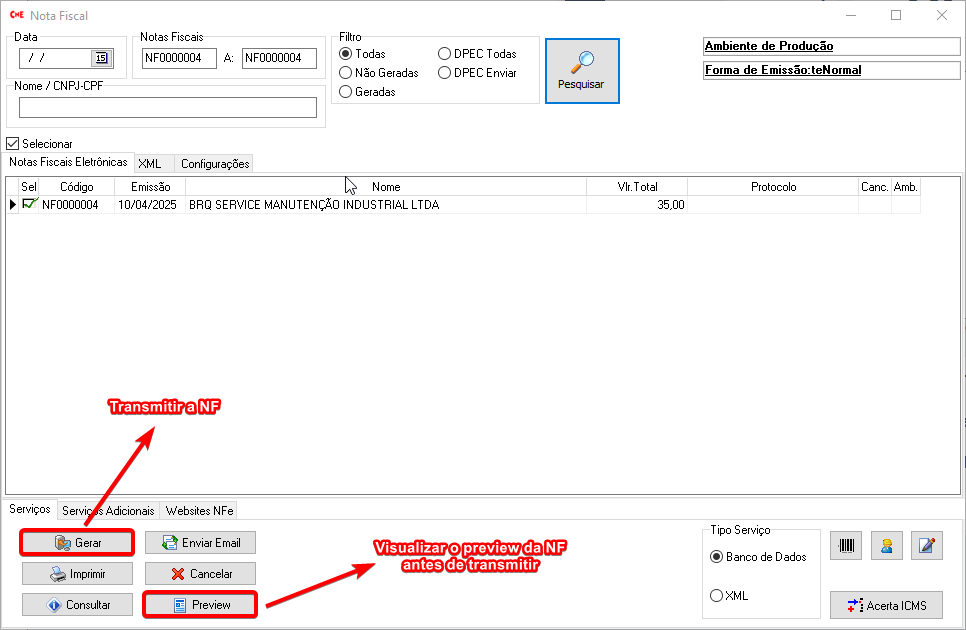Viewport: 966px width, 630px height.
Task: Toggle the Selecionar checkbox
Action: point(13,144)
